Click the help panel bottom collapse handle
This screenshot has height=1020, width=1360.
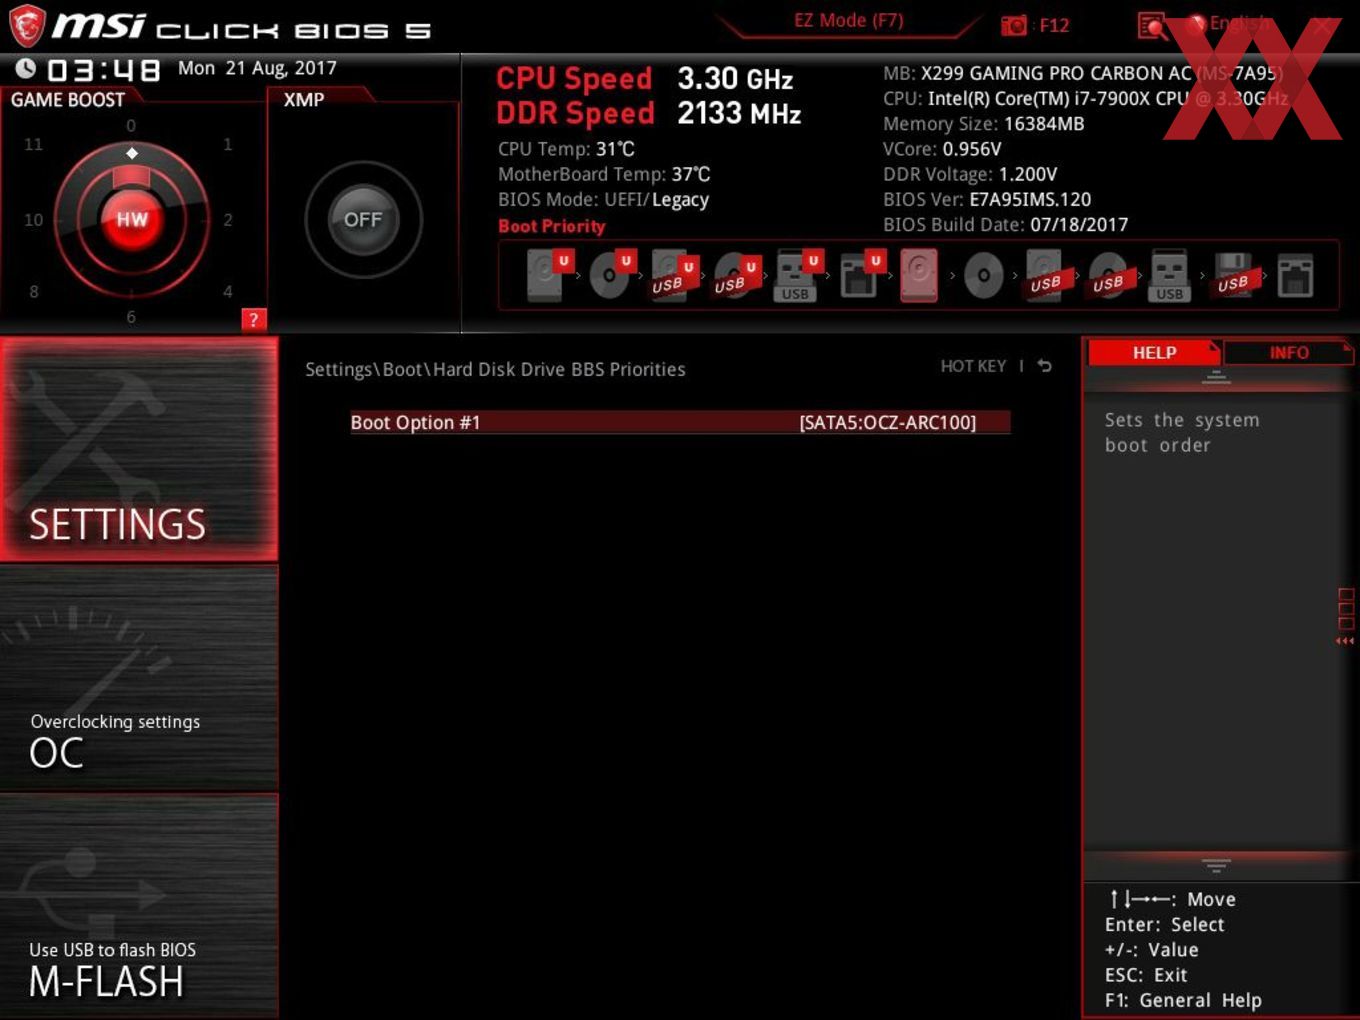pyautogui.click(x=1216, y=865)
